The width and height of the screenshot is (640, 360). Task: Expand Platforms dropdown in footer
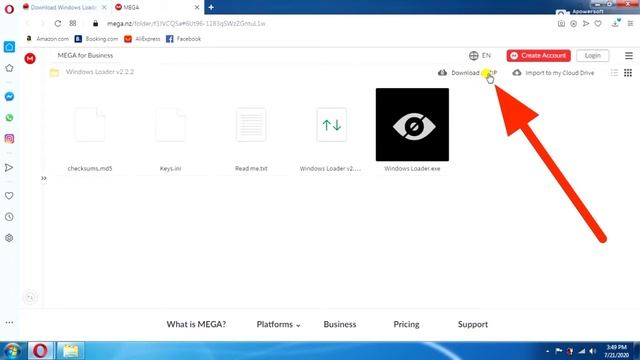tap(278, 324)
